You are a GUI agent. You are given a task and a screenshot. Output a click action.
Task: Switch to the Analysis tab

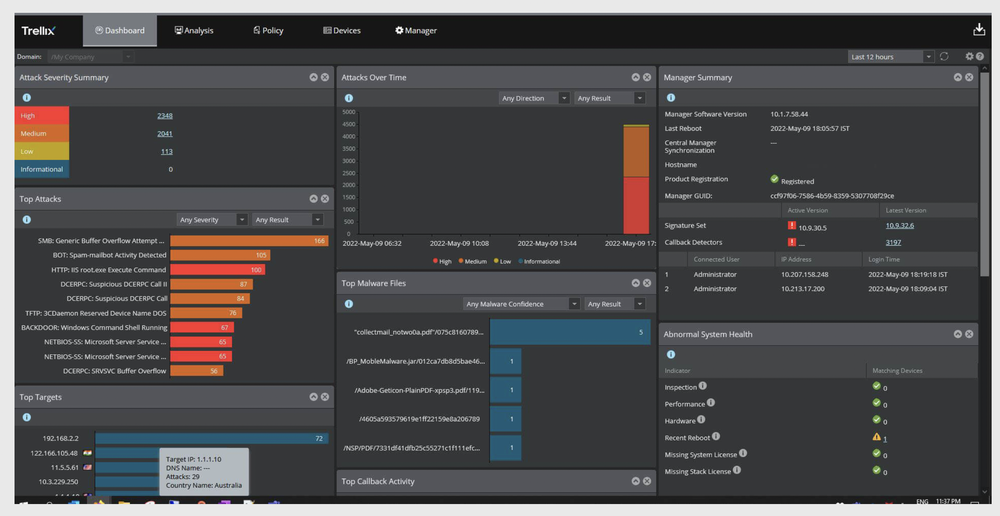click(x=194, y=31)
